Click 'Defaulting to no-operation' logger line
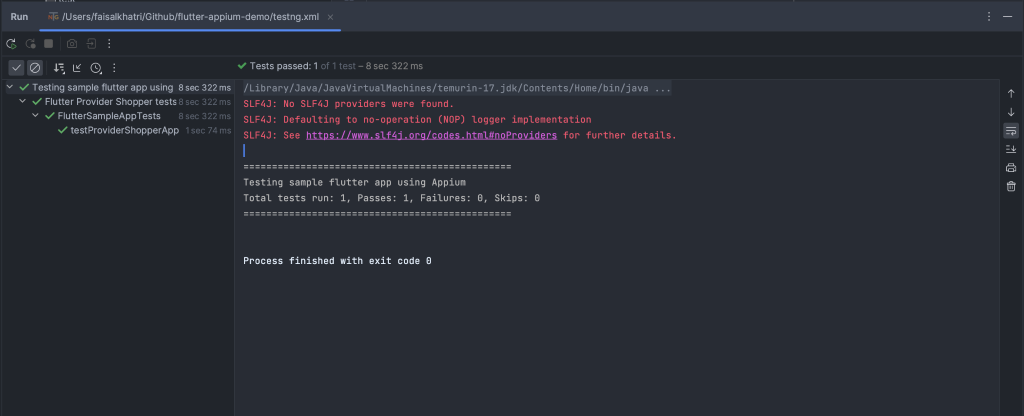Image resolution: width=1024 pixels, height=416 pixels. pyautogui.click(x=417, y=120)
